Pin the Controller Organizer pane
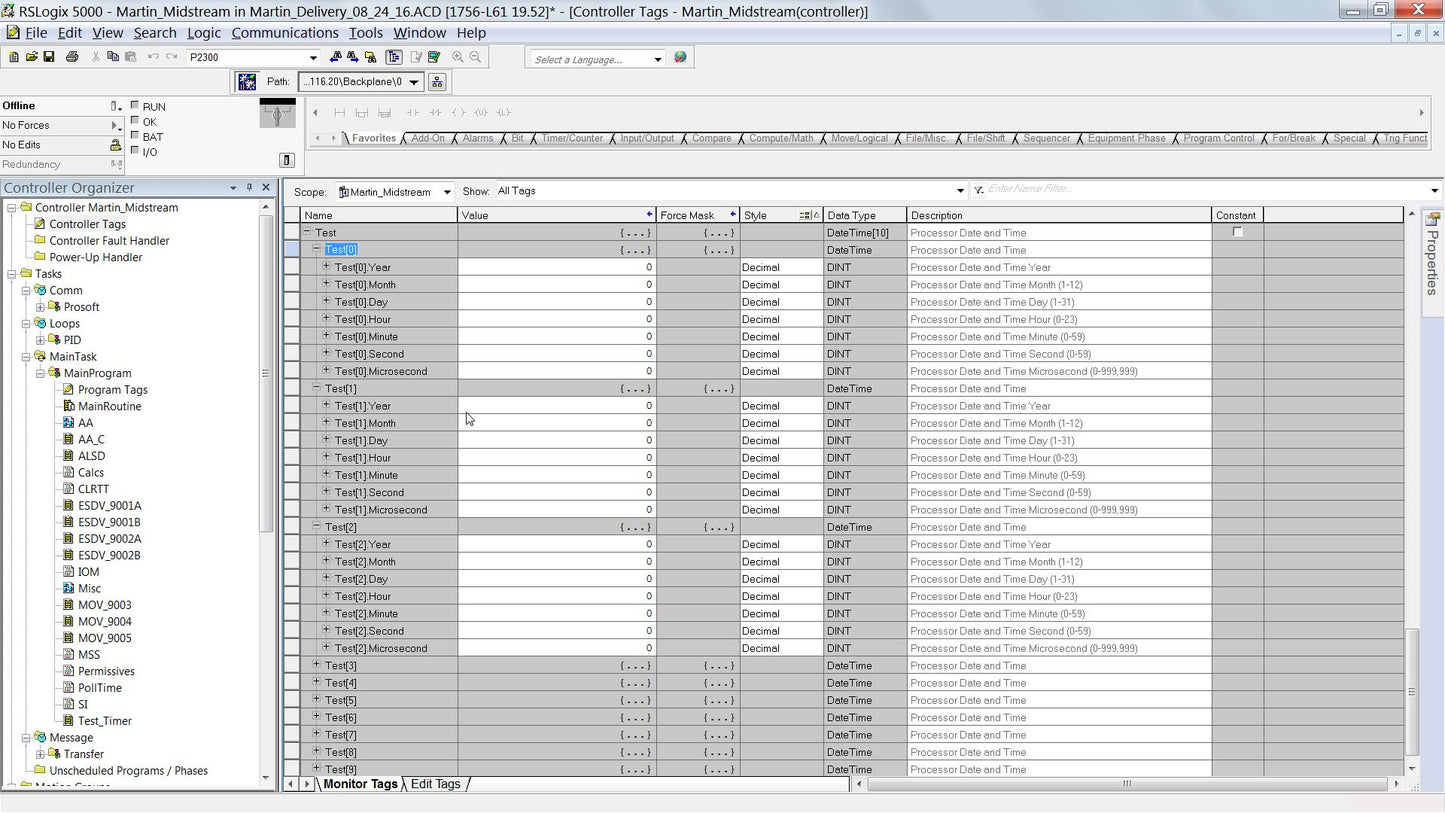This screenshot has height=813, width=1445. (249, 187)
